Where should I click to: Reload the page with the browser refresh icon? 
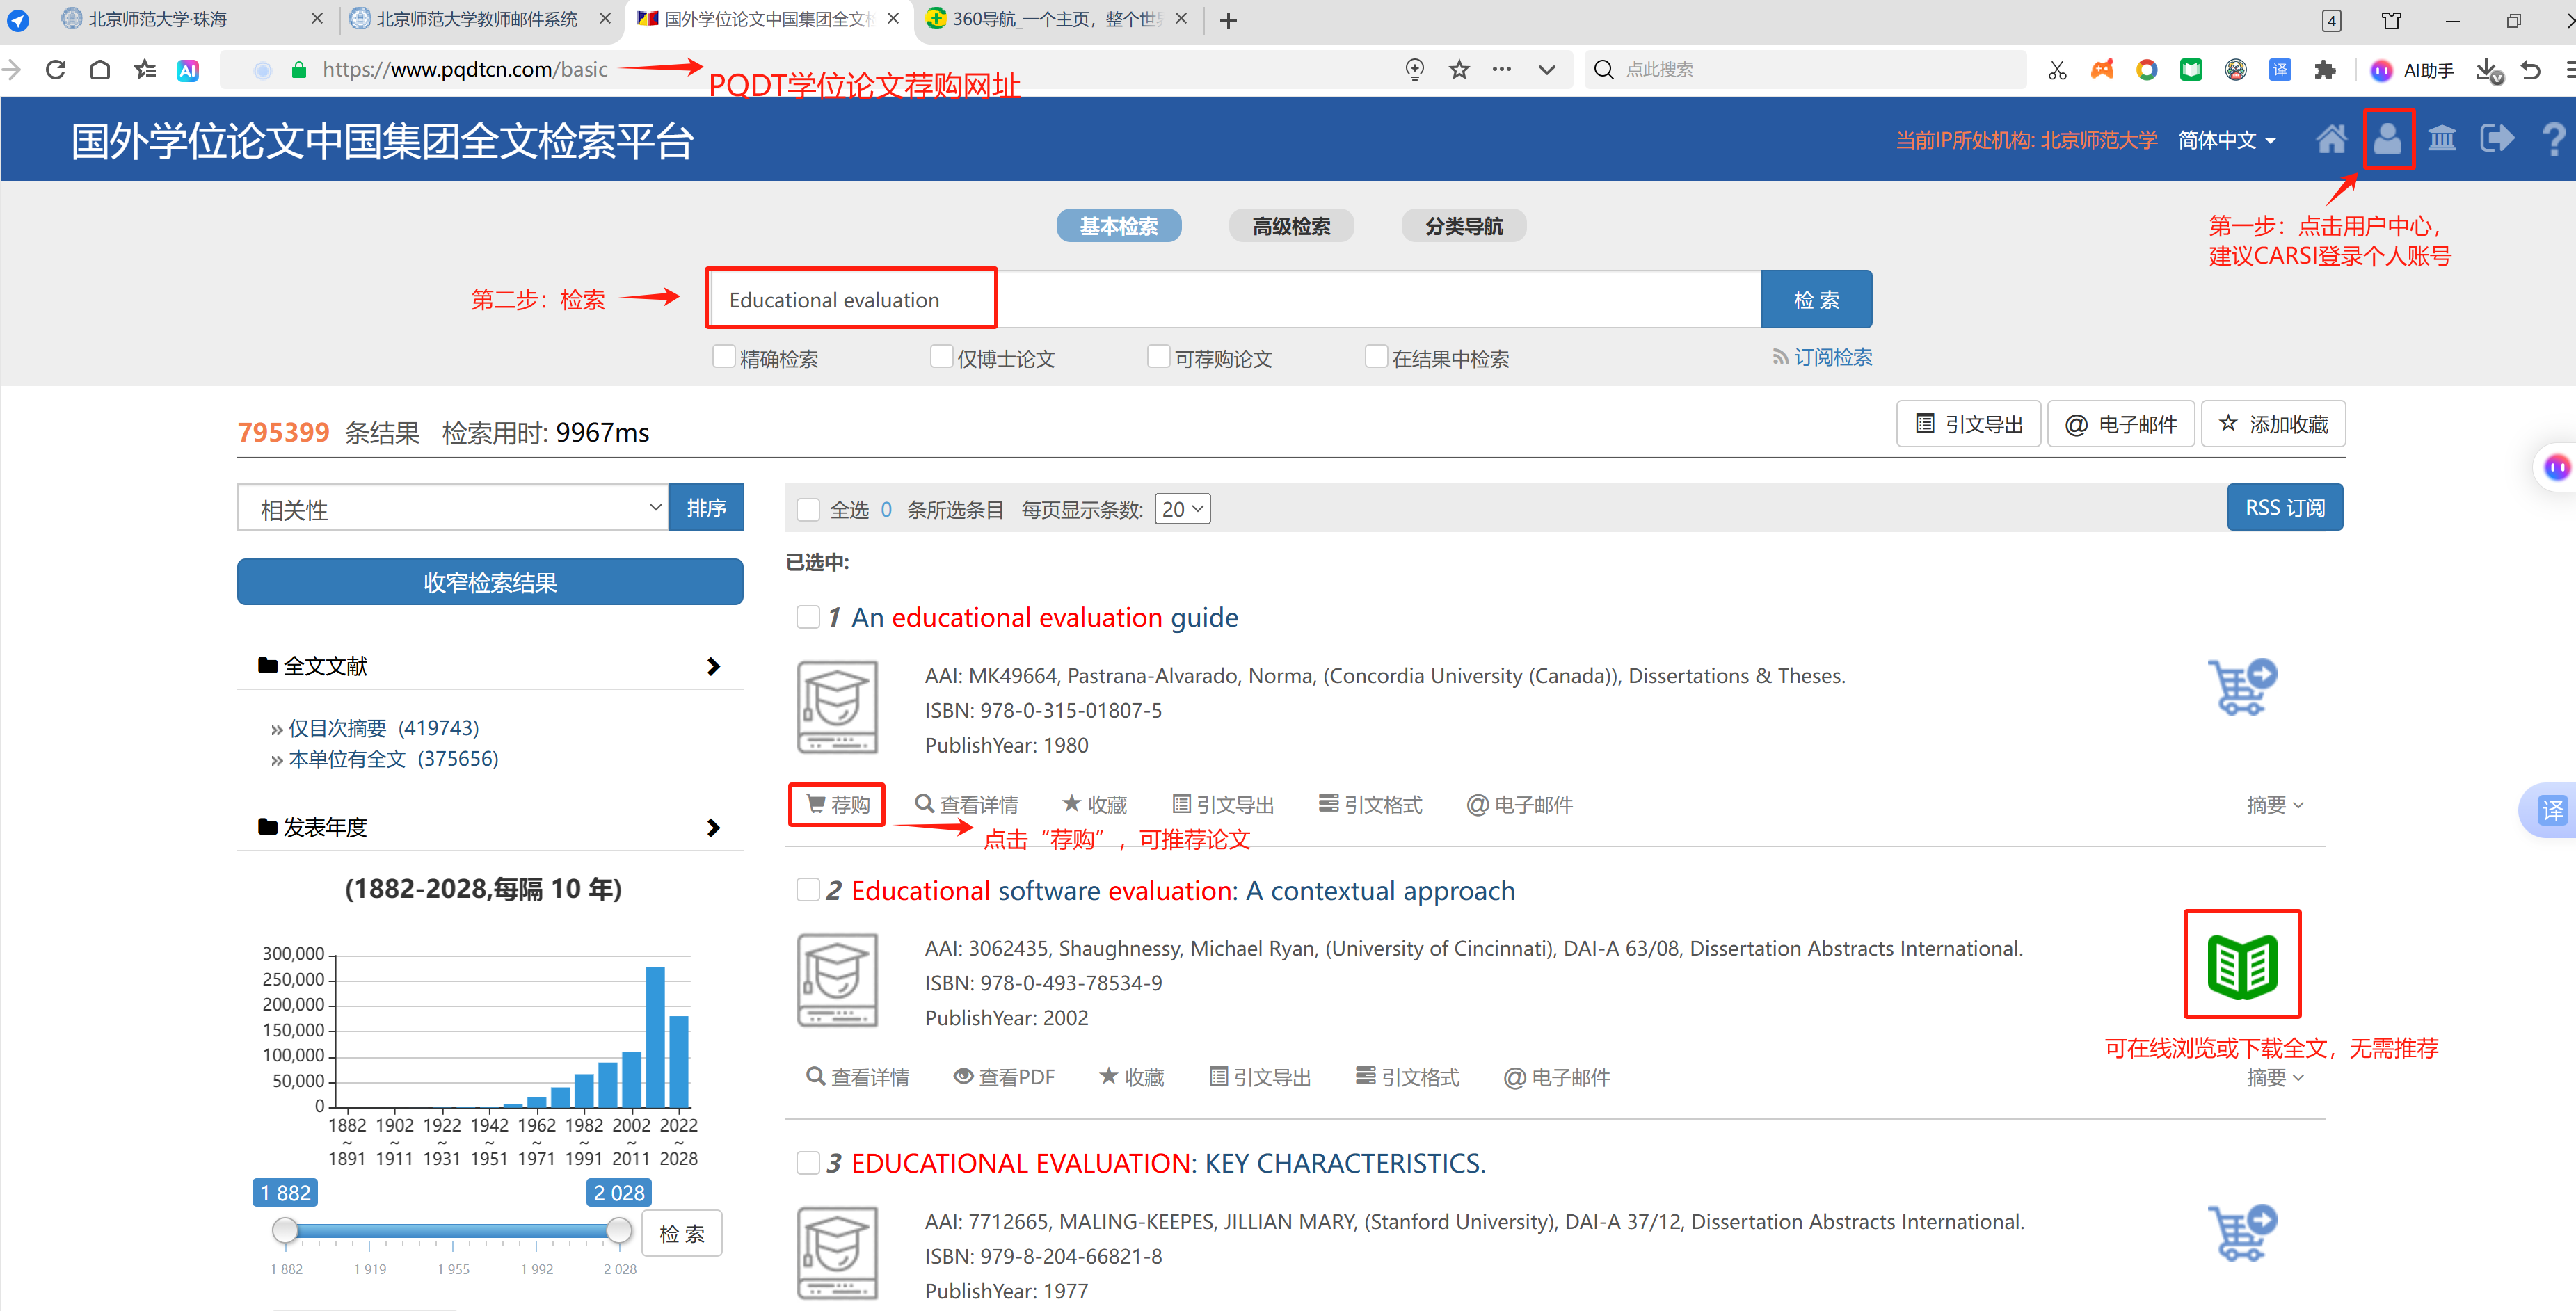[x=56, y=69]
